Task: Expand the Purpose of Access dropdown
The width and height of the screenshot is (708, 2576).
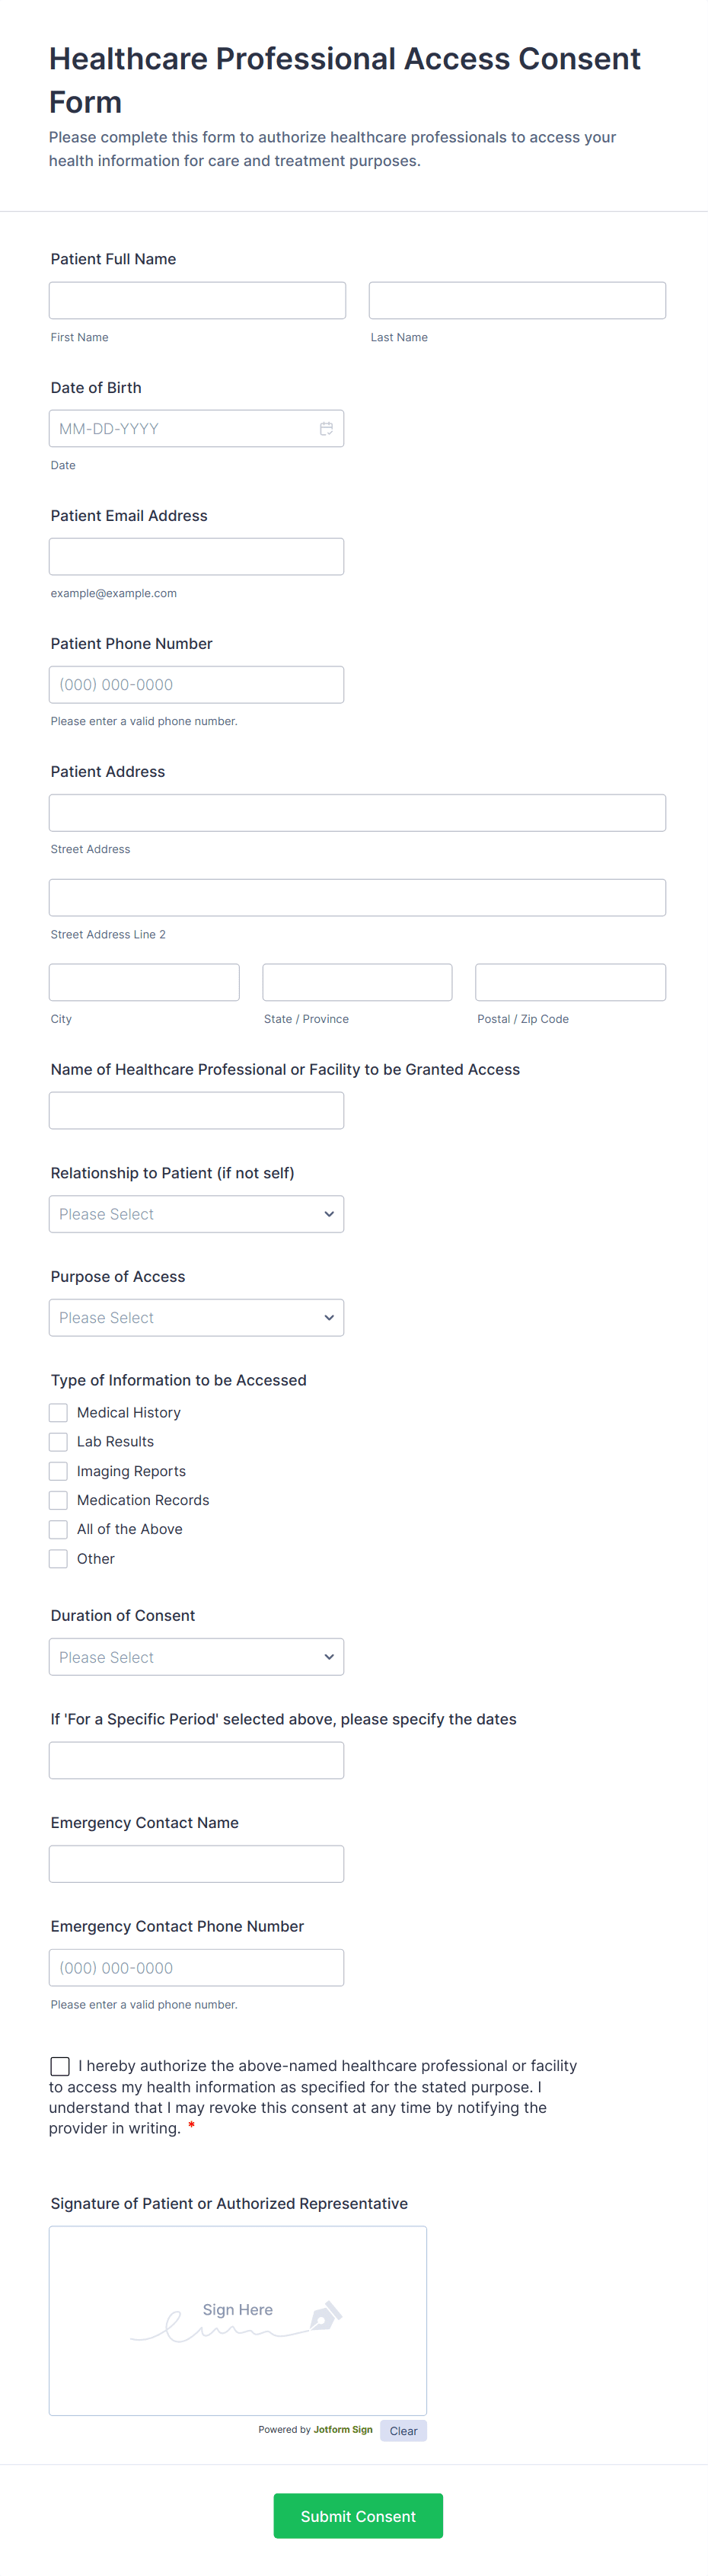Action: 196,1317
